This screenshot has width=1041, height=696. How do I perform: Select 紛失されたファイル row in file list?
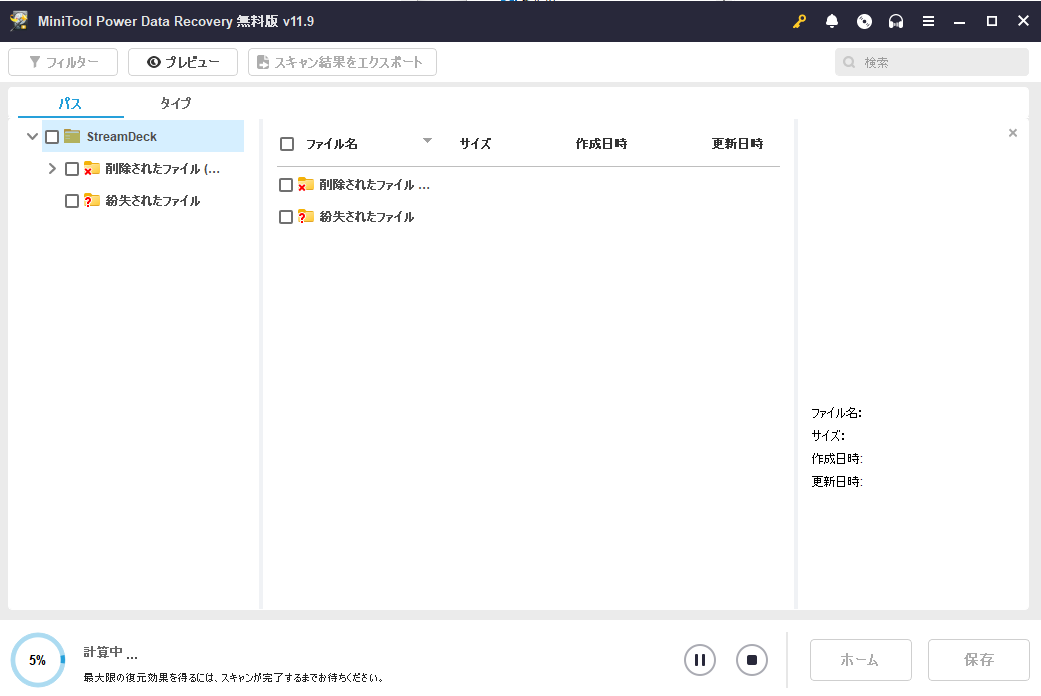(x=528, y=217)
